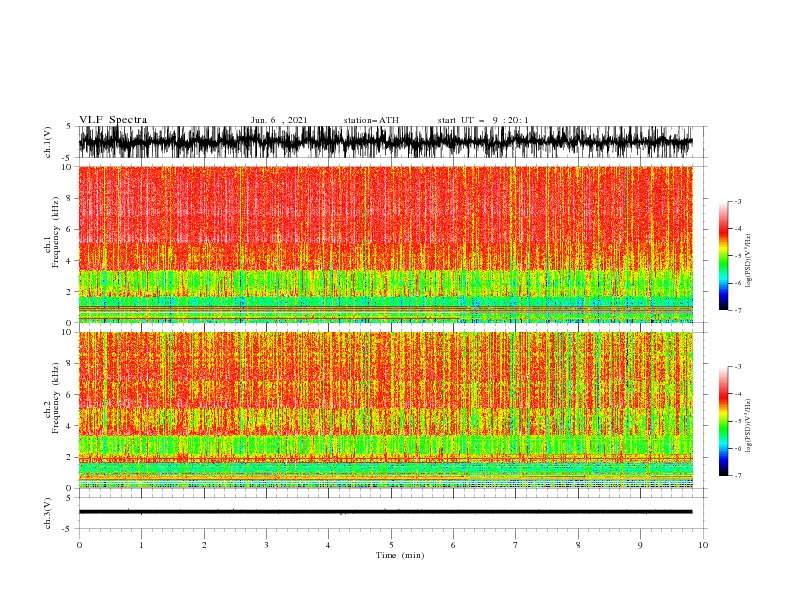This screenshot has width=792, height=612.
Task: Click the ch.1 PSD color bar
Action: coord(723,256)
